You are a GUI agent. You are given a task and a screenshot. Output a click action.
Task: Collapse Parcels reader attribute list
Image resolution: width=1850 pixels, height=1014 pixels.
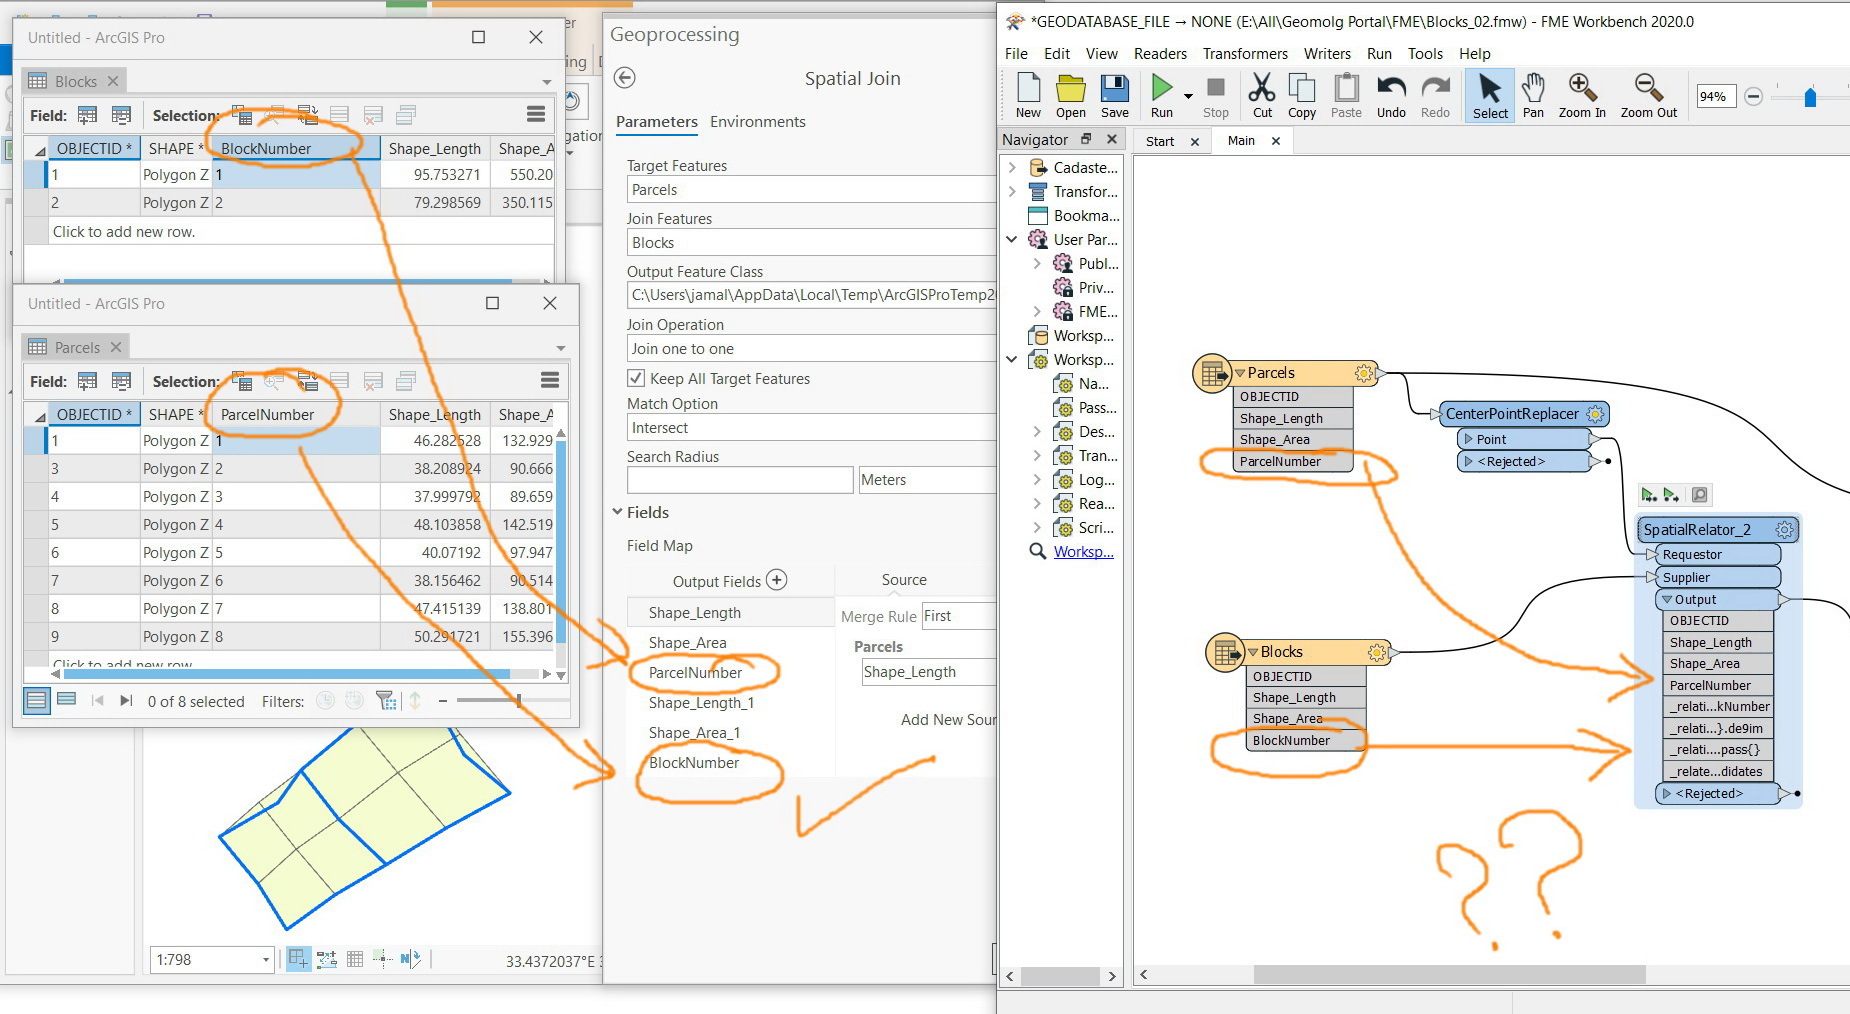pos(1240,373)
